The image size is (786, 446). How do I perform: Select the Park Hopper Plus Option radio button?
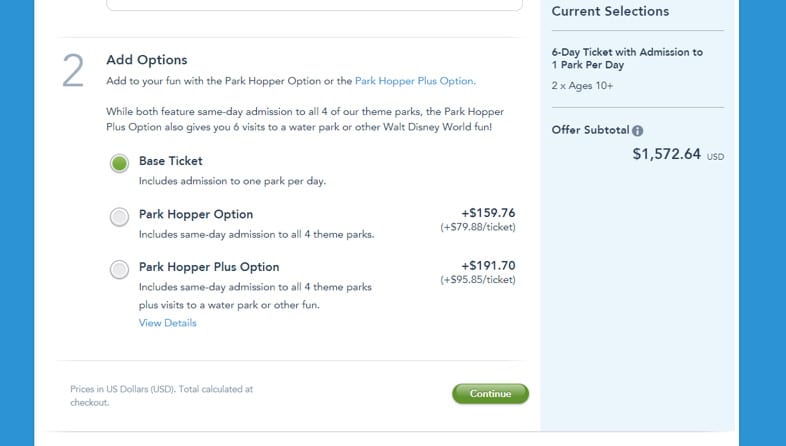click(119, 270)
